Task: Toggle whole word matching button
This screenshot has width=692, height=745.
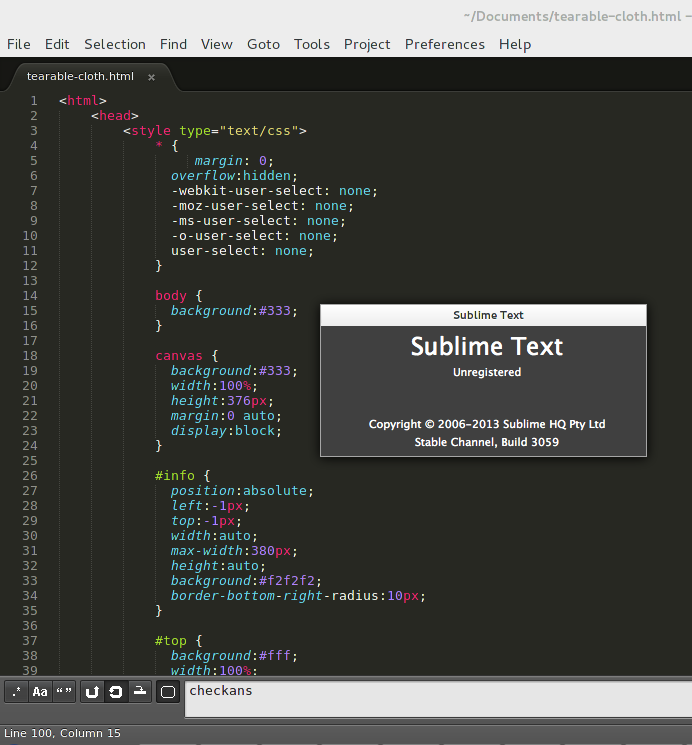Action: (x=65, y=692)
